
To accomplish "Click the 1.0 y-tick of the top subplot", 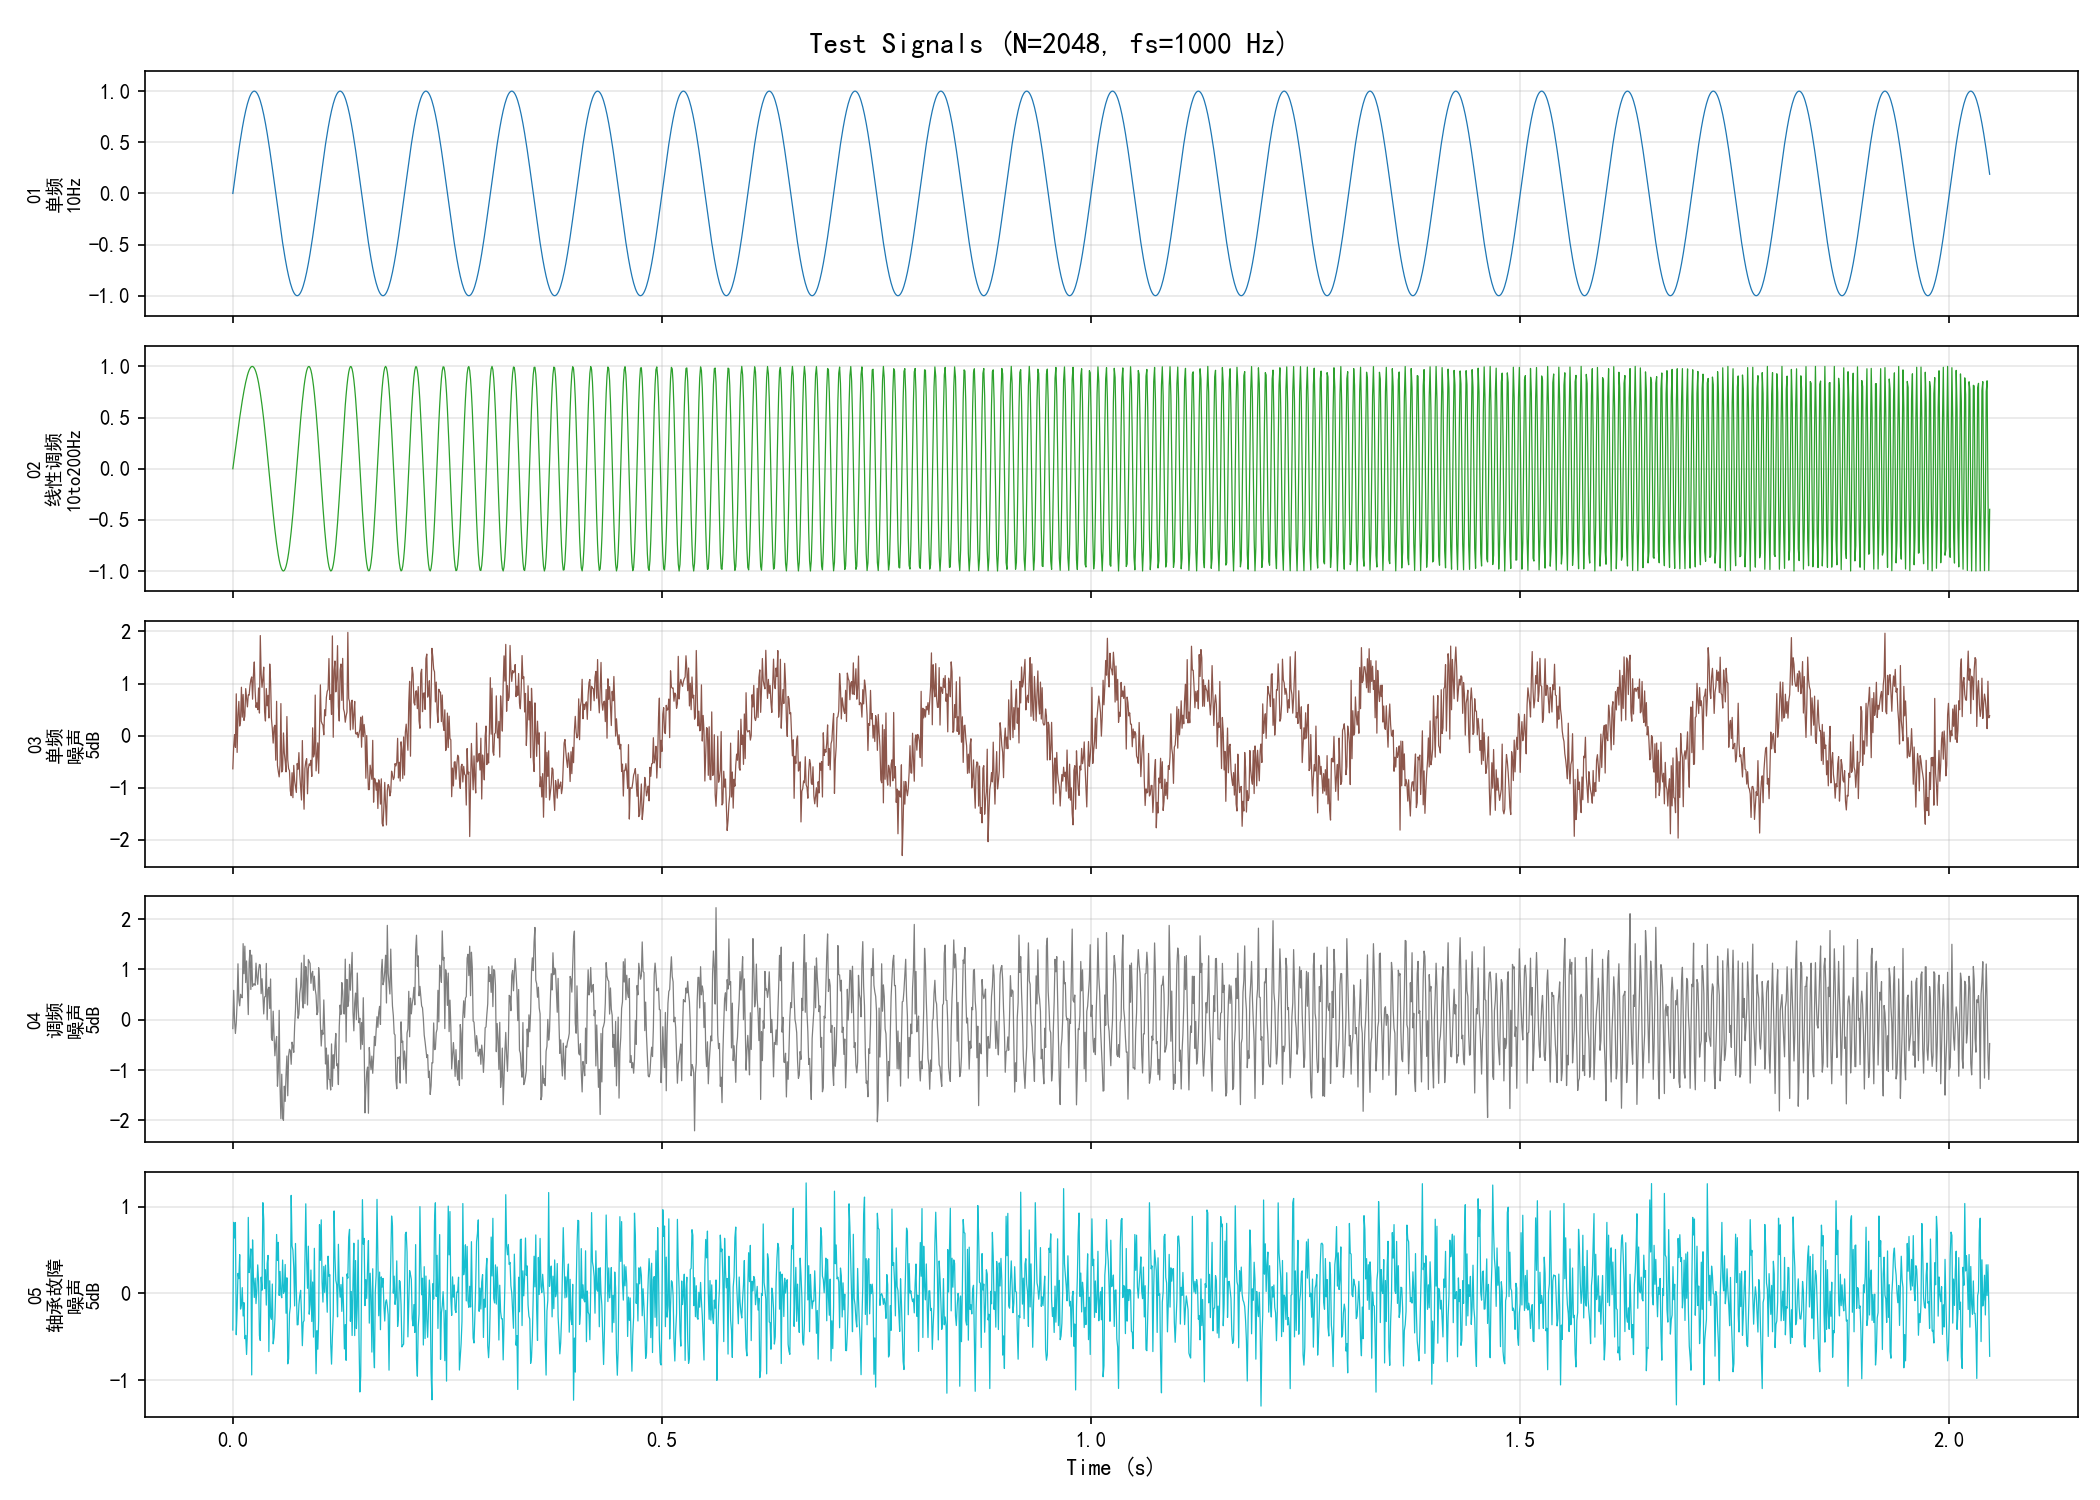I will 115,92.
